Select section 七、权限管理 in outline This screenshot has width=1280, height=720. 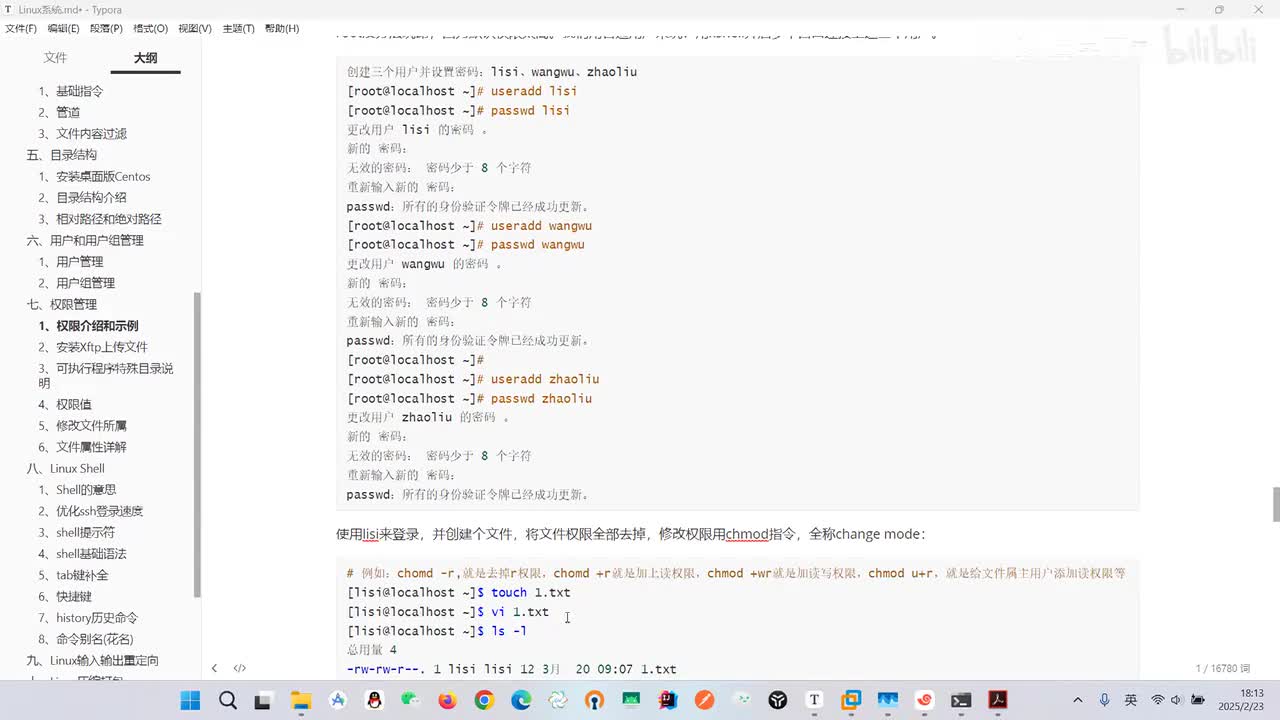pyautogui.click(x=62, y=304)
